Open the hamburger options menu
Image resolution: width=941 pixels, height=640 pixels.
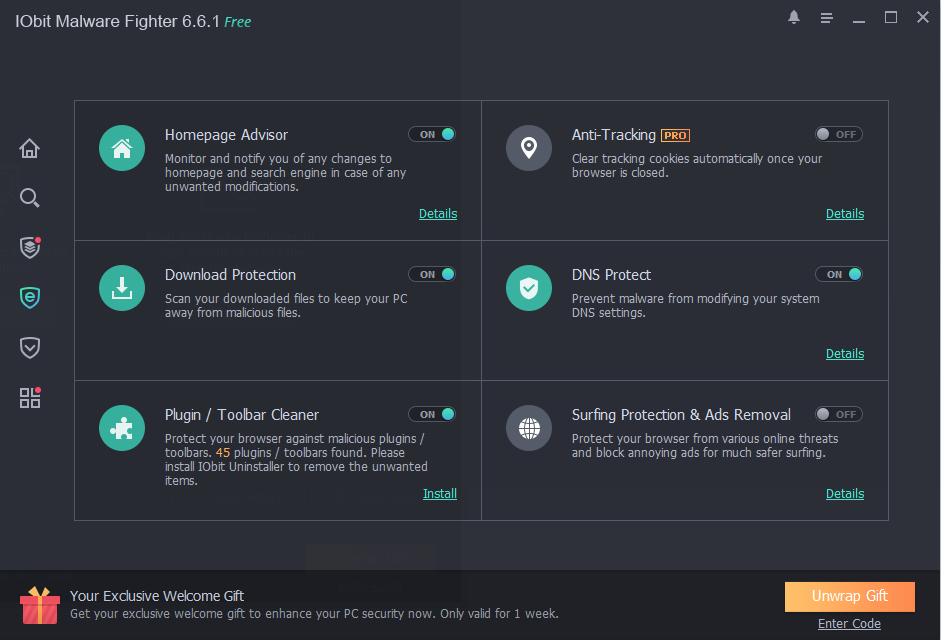click(x=827, y=18)
